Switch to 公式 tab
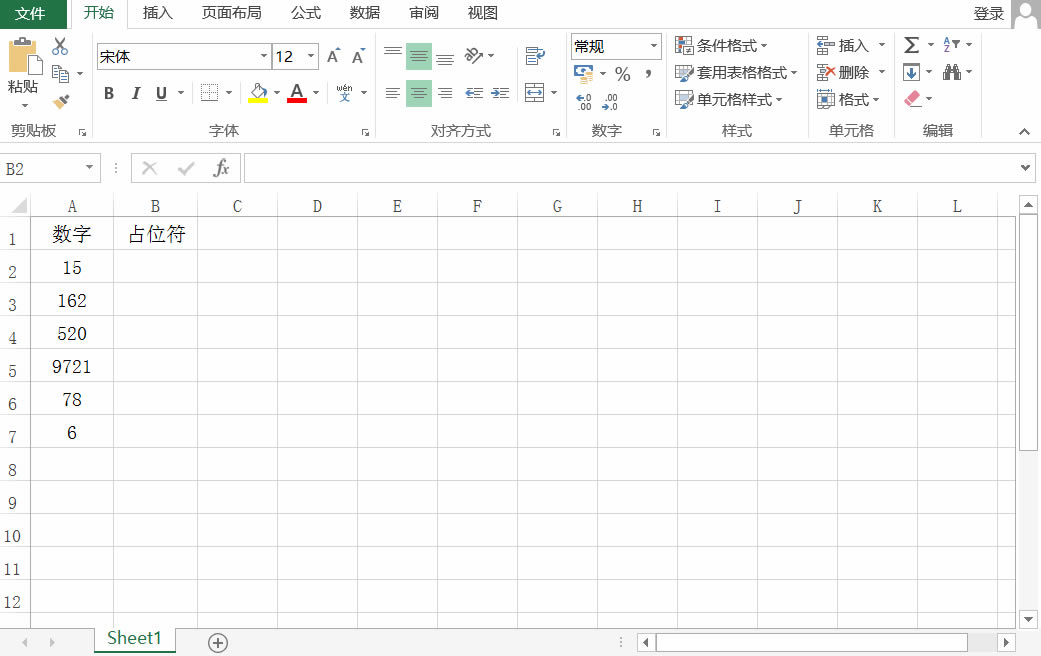This screenshot has height=656, width=1041. [x=305, y=13]
